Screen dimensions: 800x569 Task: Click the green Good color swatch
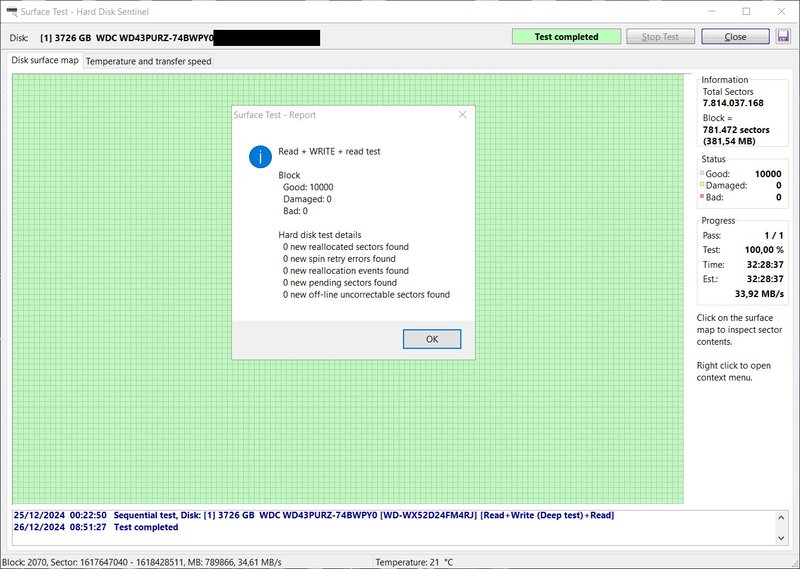(702, 173)
